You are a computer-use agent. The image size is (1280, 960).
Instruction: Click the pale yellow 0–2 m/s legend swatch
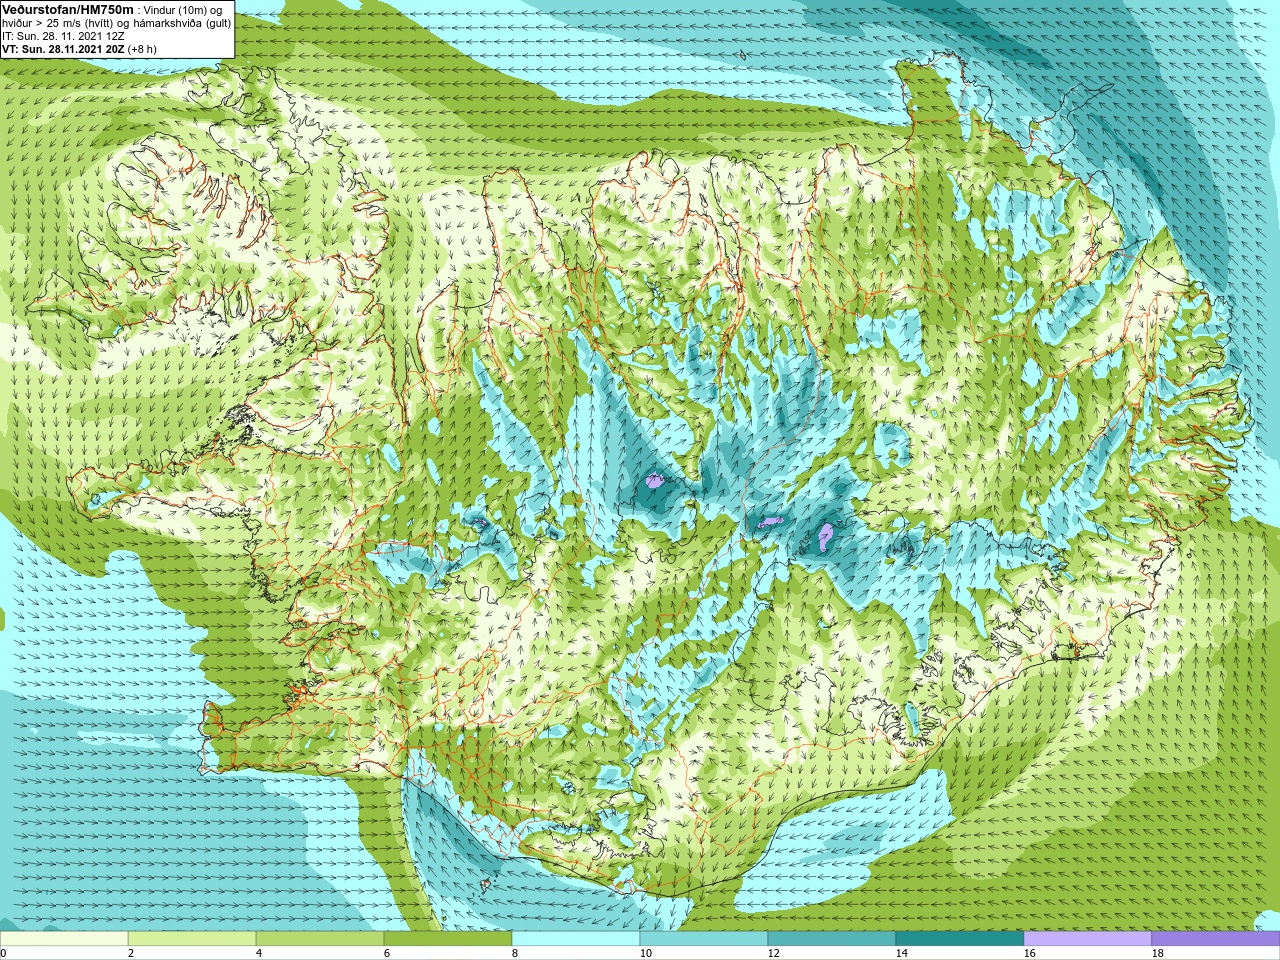64,939
